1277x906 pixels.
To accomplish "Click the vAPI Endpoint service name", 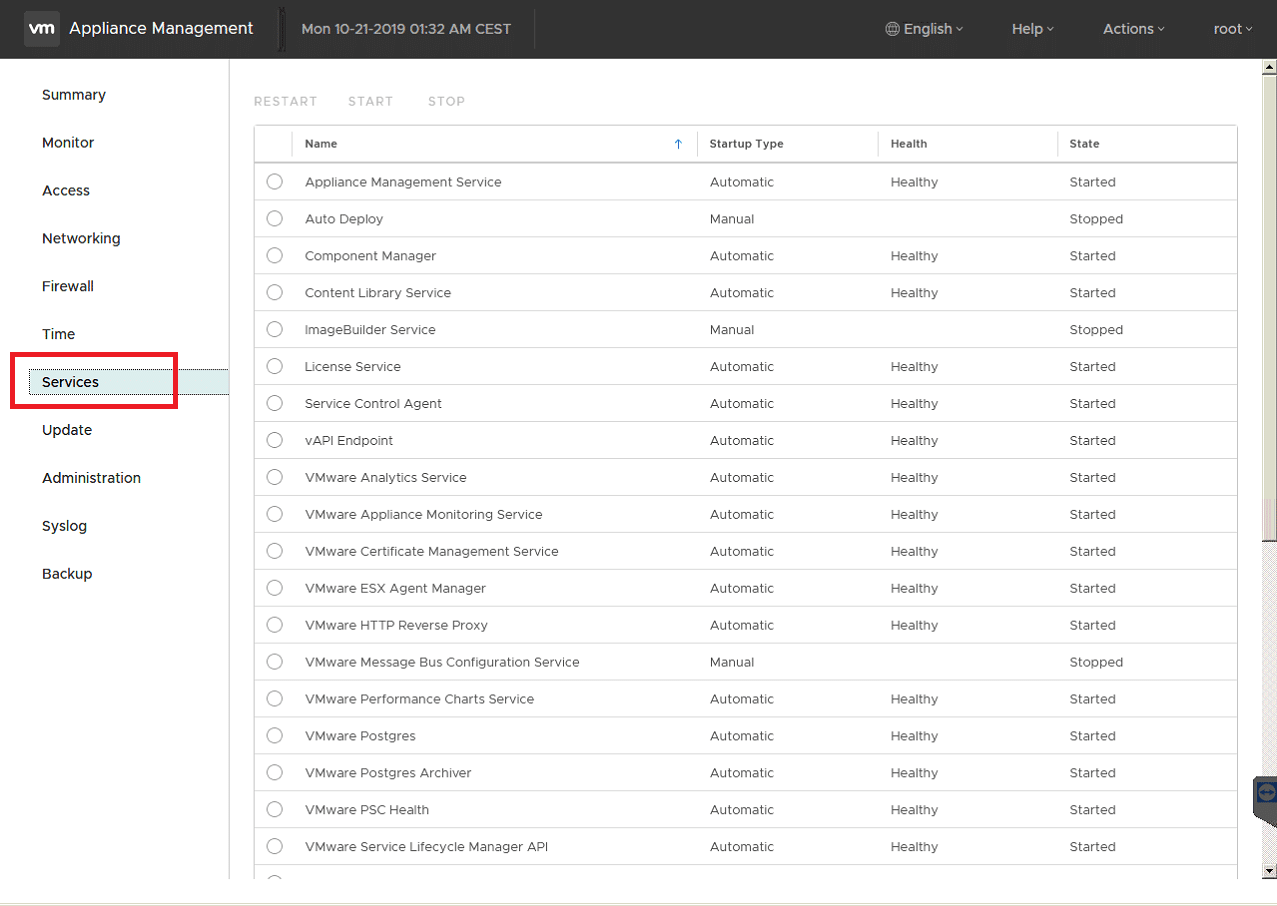I will coord(349,441).
